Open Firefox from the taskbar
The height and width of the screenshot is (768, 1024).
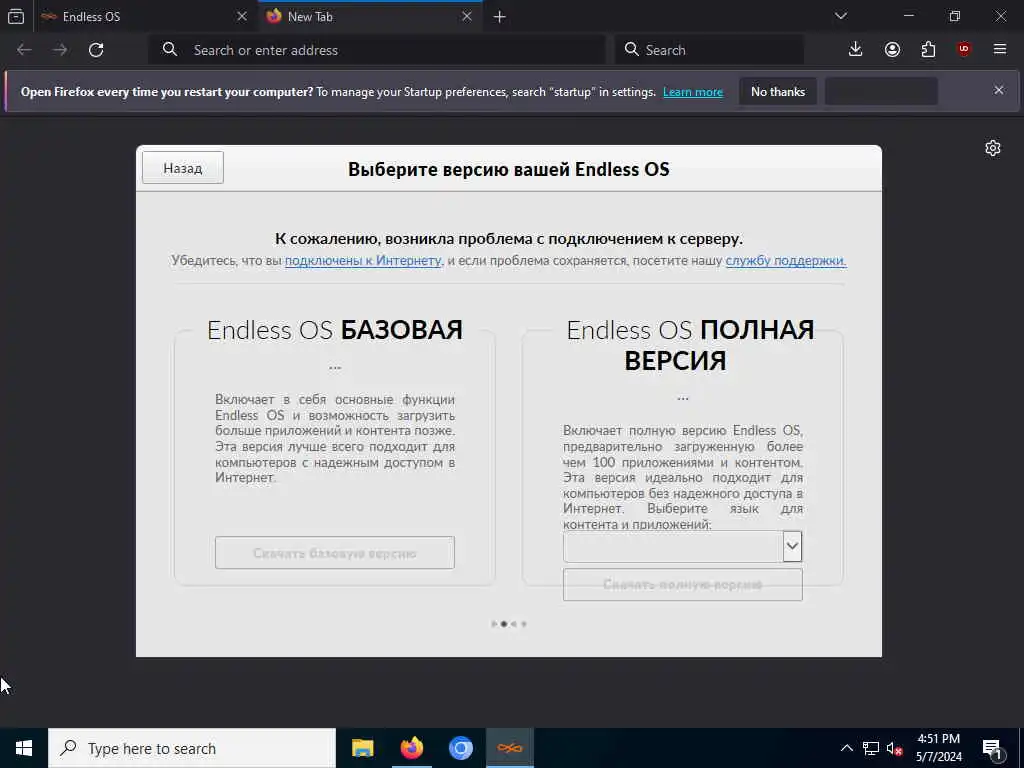coord(411,748)
